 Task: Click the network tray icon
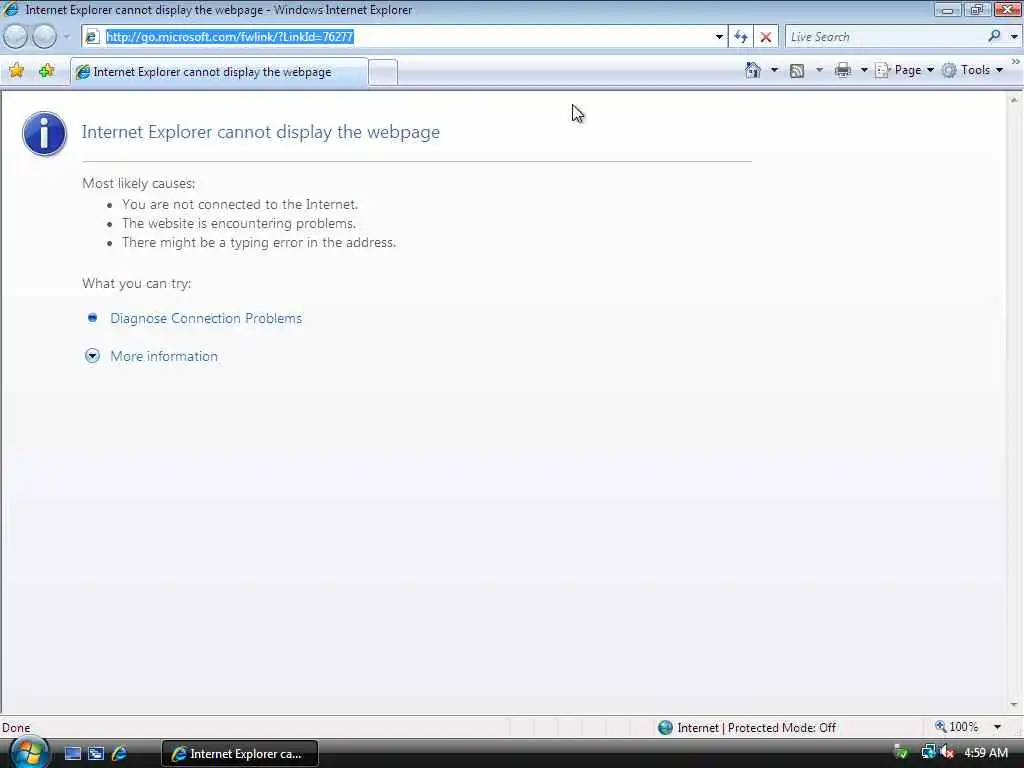928,752
